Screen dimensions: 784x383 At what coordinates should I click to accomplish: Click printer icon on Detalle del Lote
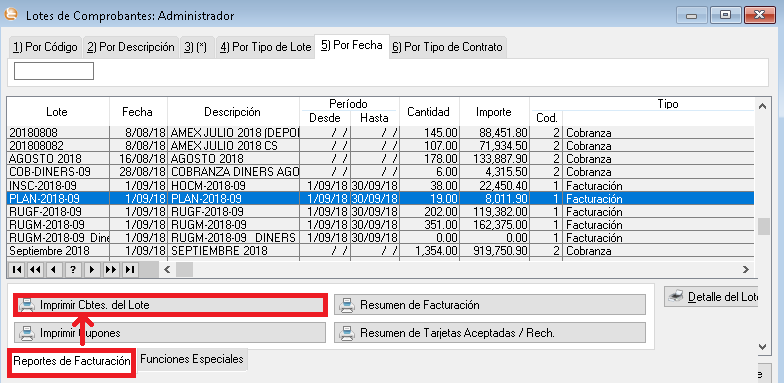(x=676, y=296)
